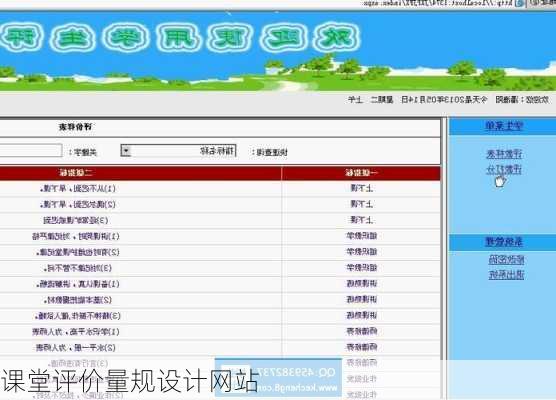Open the 评价标准 link in the student menu
556x400 pixels.
(504, 154)
